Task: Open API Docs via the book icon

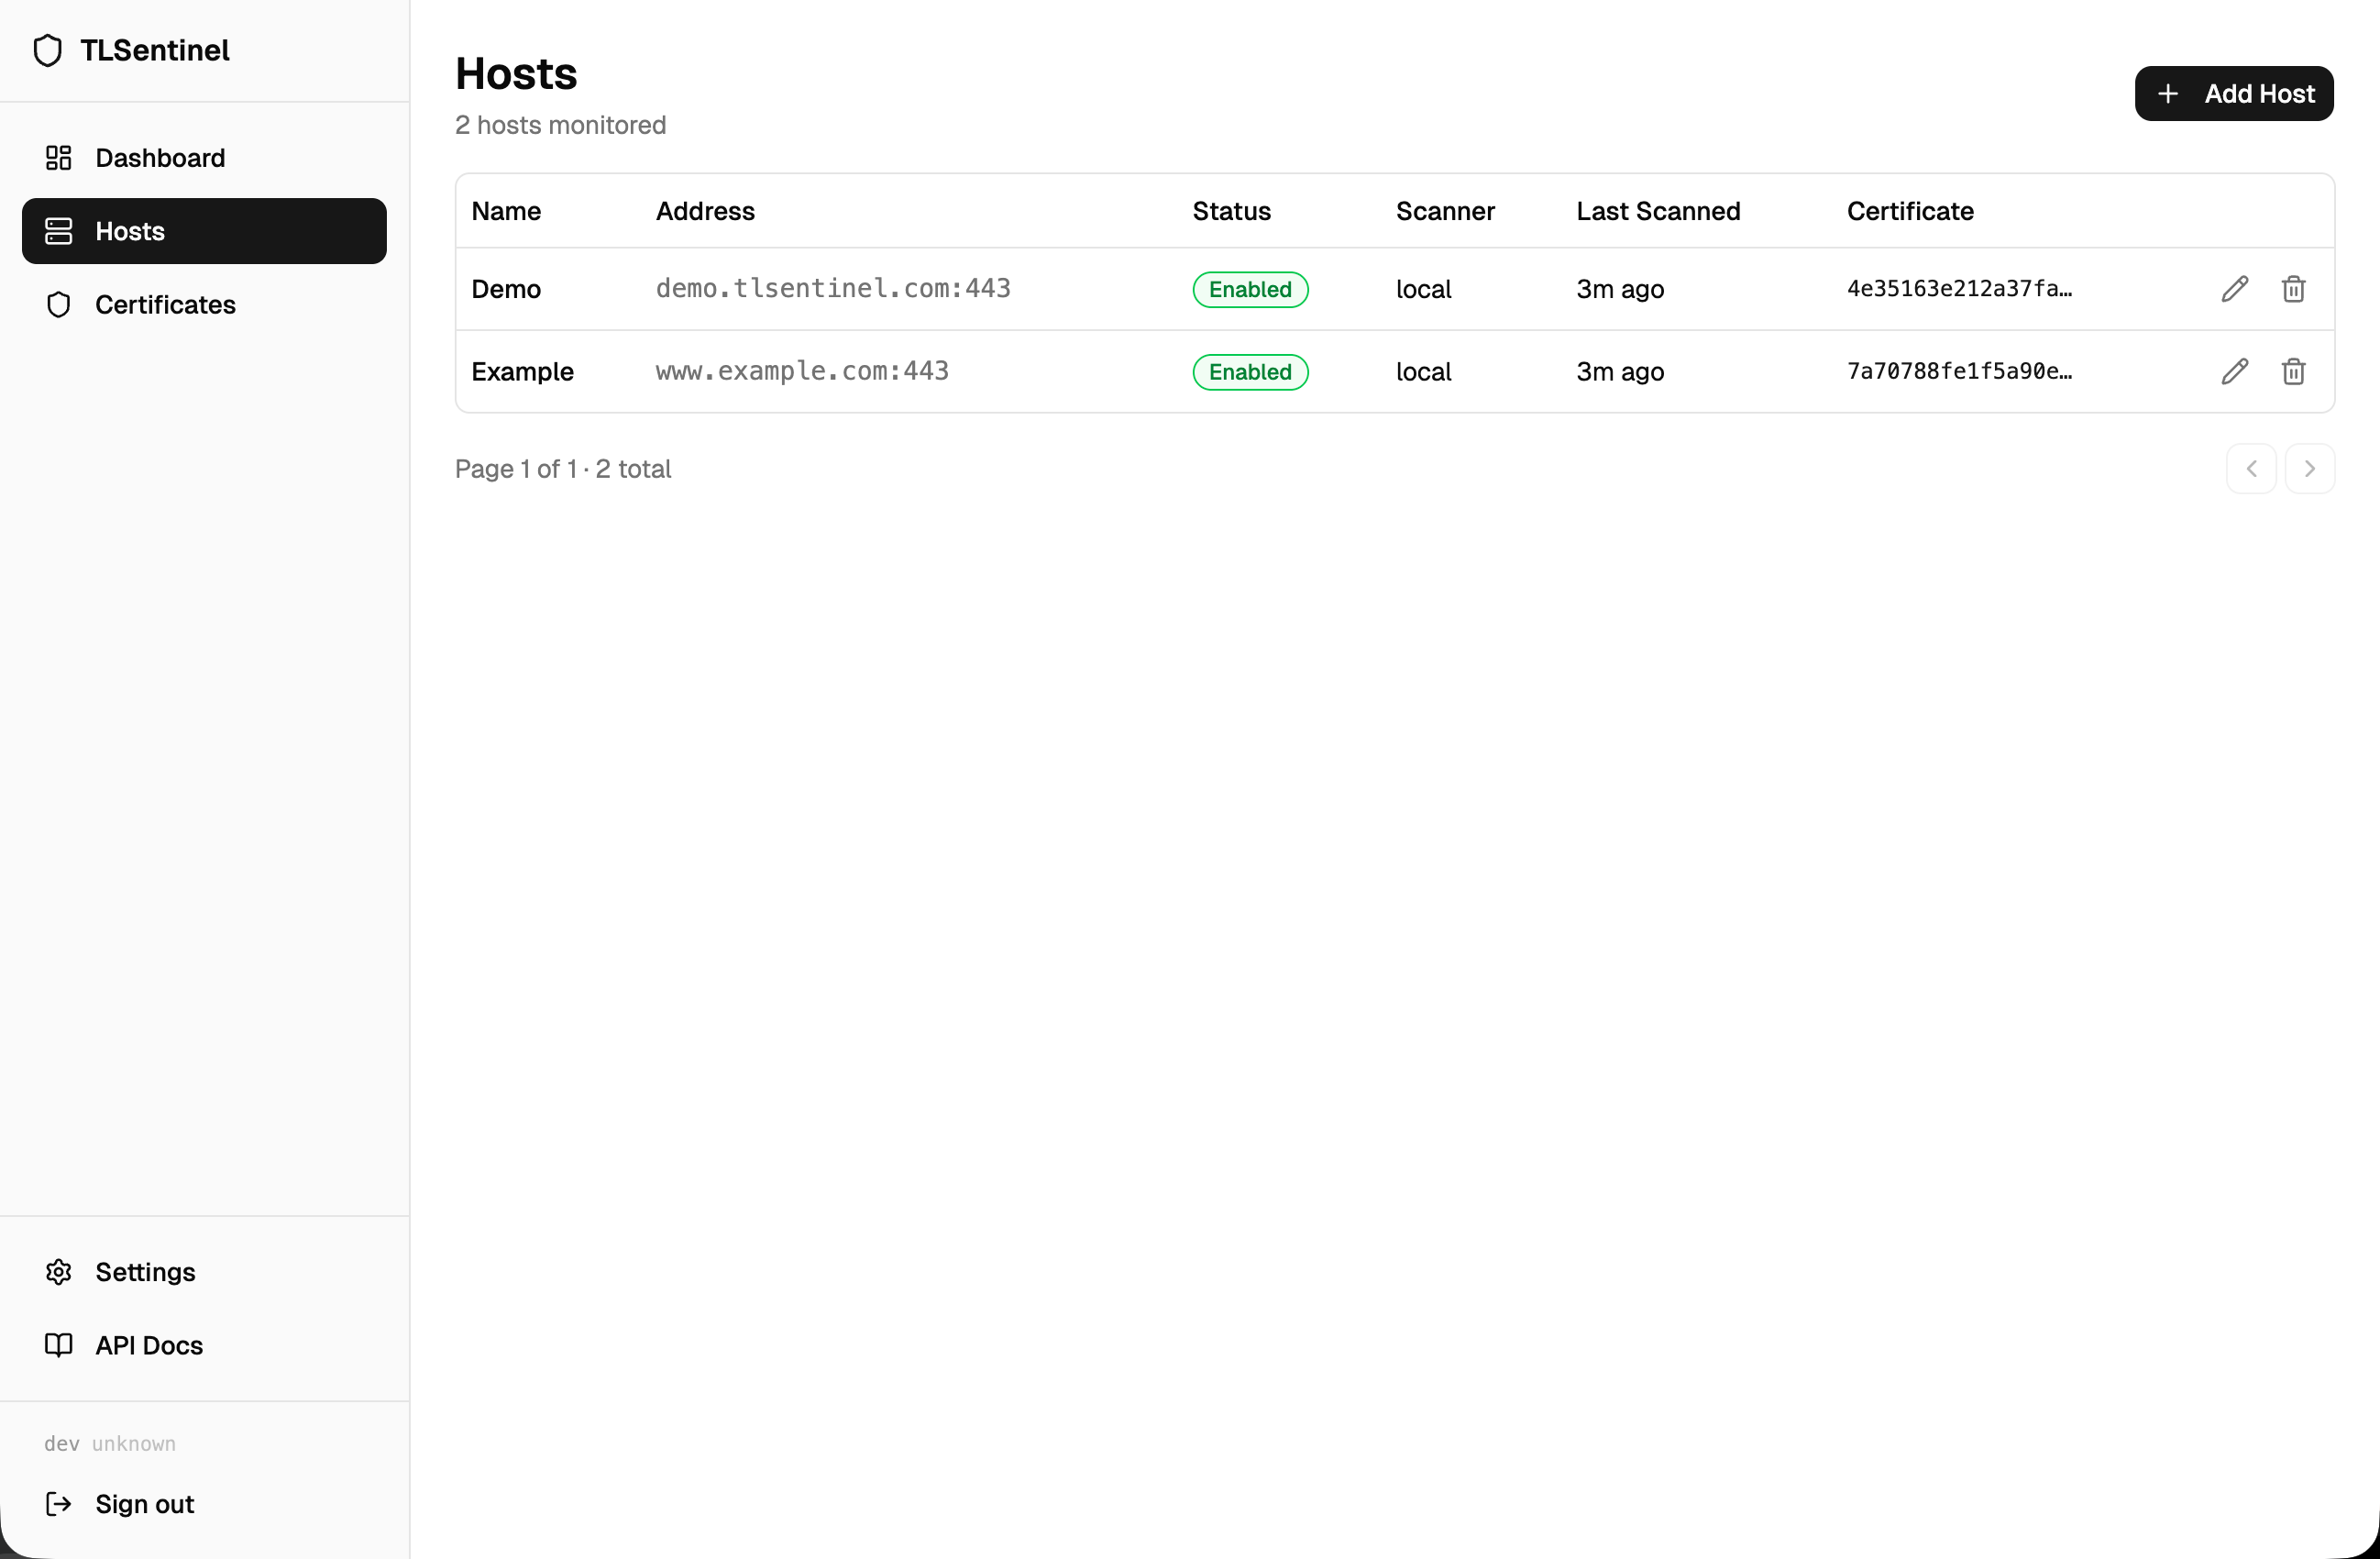Action: (57, 1345)
